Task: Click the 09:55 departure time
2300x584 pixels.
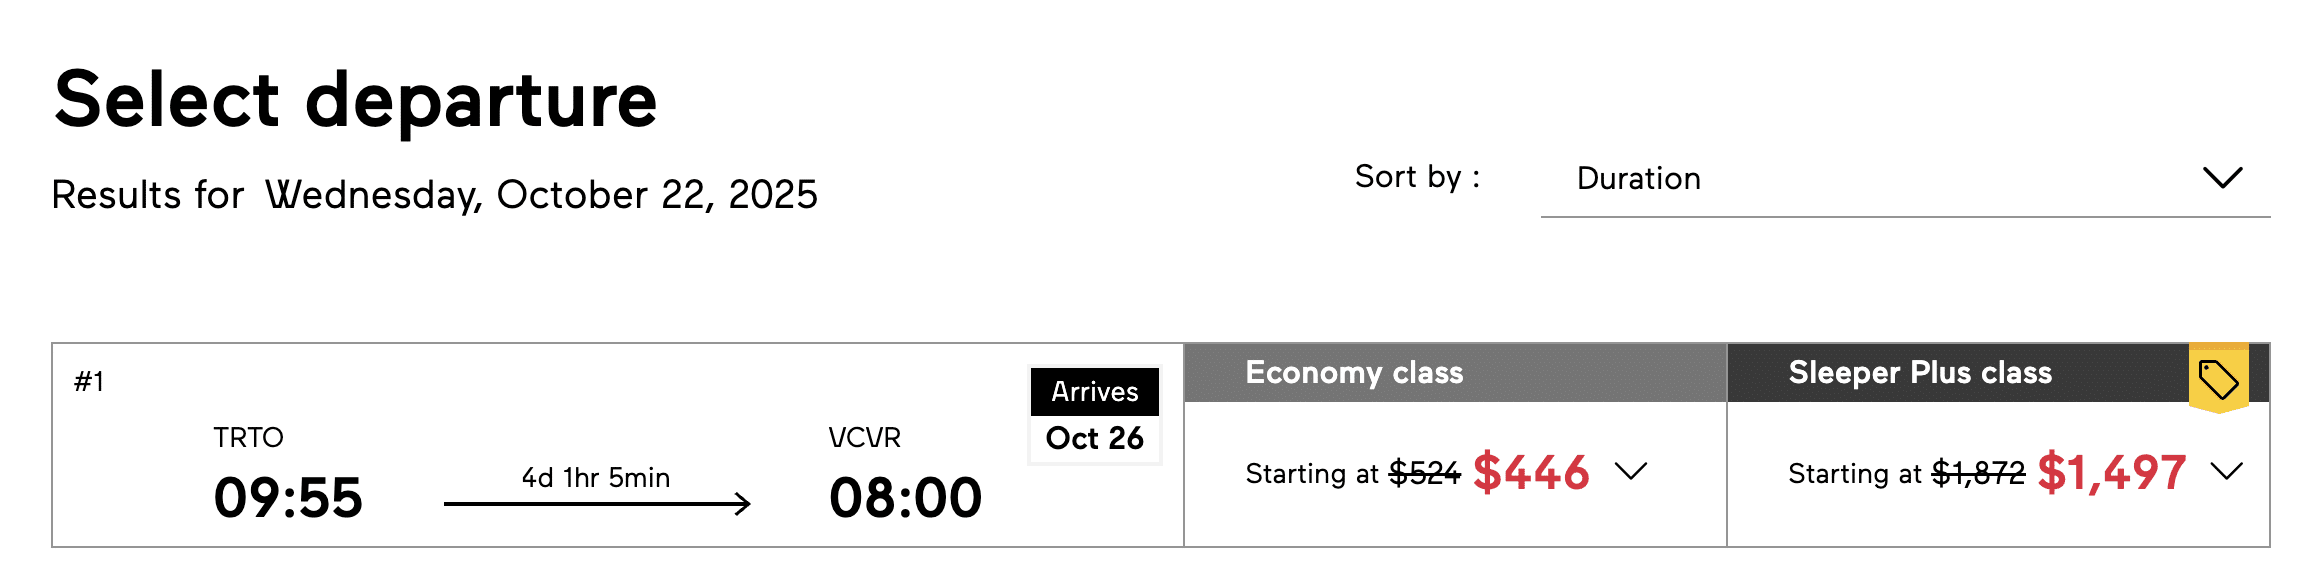Action: tap(288, 497)
